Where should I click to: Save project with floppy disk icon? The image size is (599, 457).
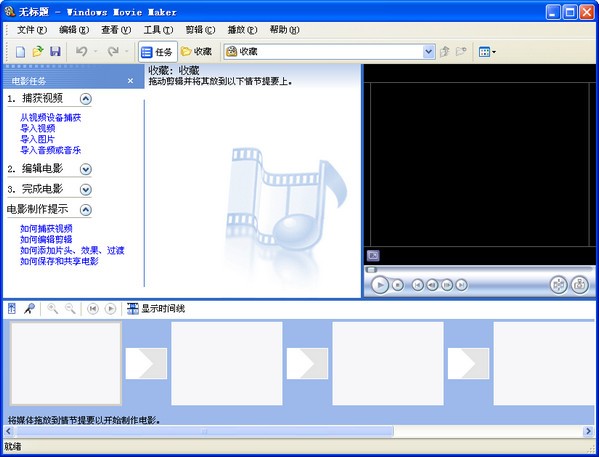[x=55, y=52]
